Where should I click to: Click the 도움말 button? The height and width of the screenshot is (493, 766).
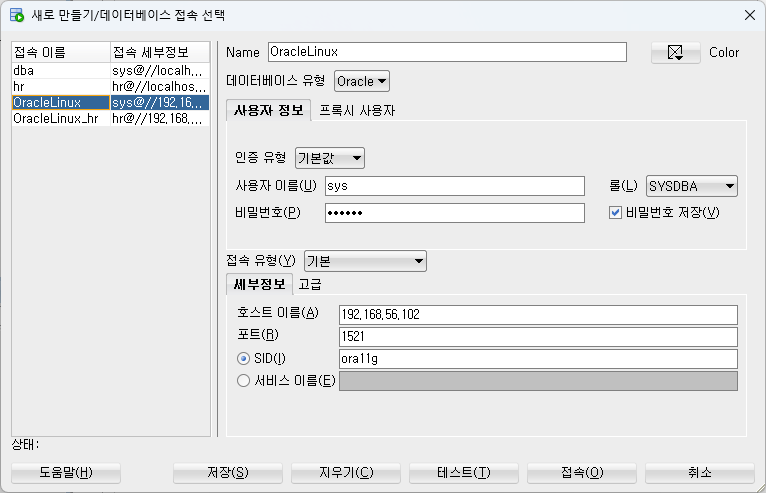(66, 472)
